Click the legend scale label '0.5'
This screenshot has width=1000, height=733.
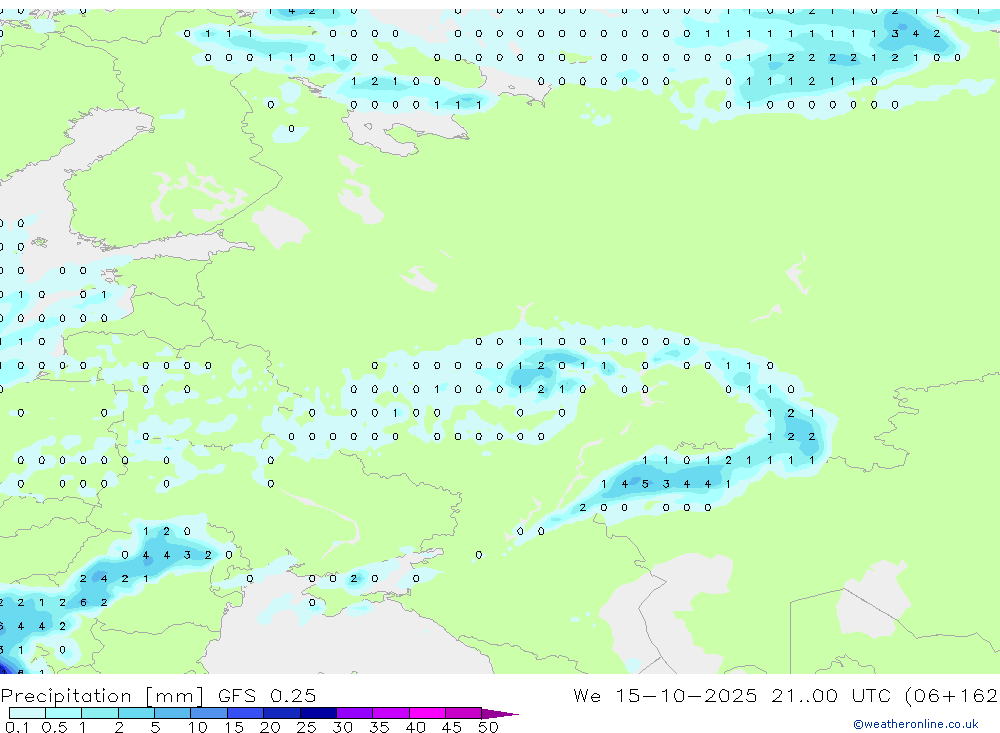[x=54, y=727]
